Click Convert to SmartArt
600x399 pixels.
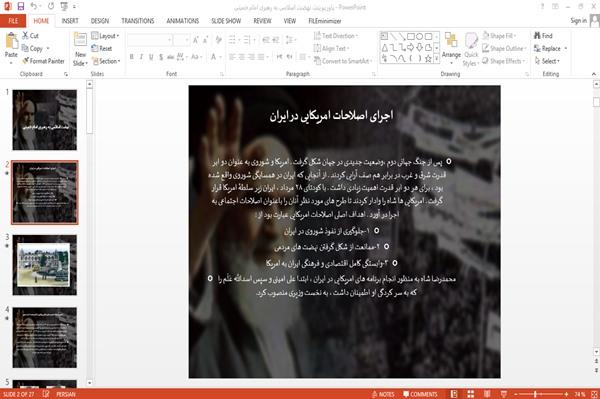click(342, 61)
